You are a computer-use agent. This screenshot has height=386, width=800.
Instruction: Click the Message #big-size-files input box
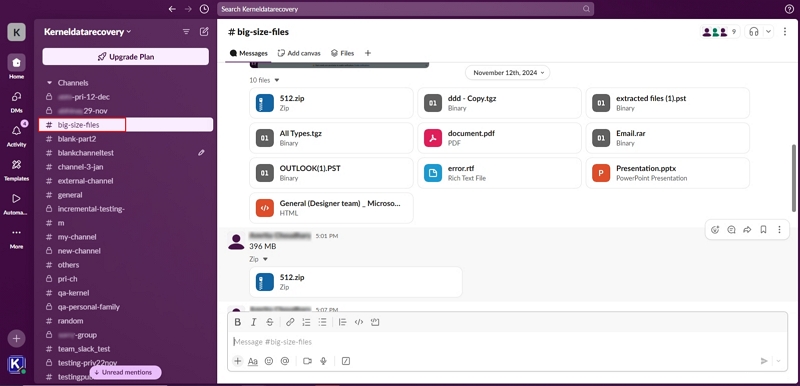507,342
